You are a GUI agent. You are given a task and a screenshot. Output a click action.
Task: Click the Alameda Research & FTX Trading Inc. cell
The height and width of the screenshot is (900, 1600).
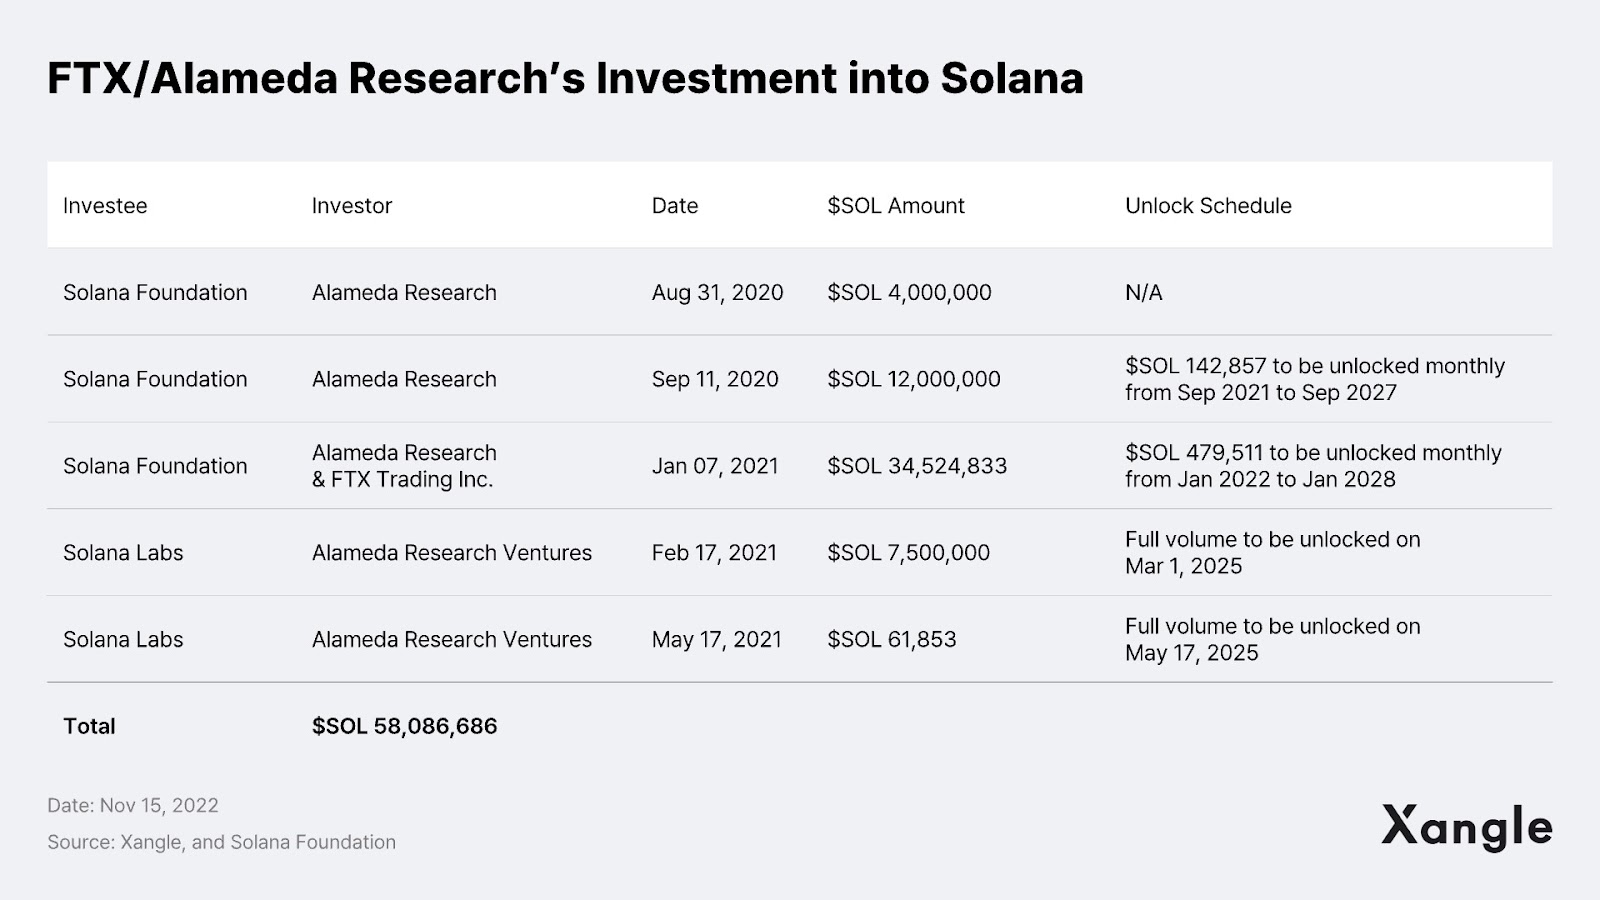pyautogui.click(x=404, y=466)
